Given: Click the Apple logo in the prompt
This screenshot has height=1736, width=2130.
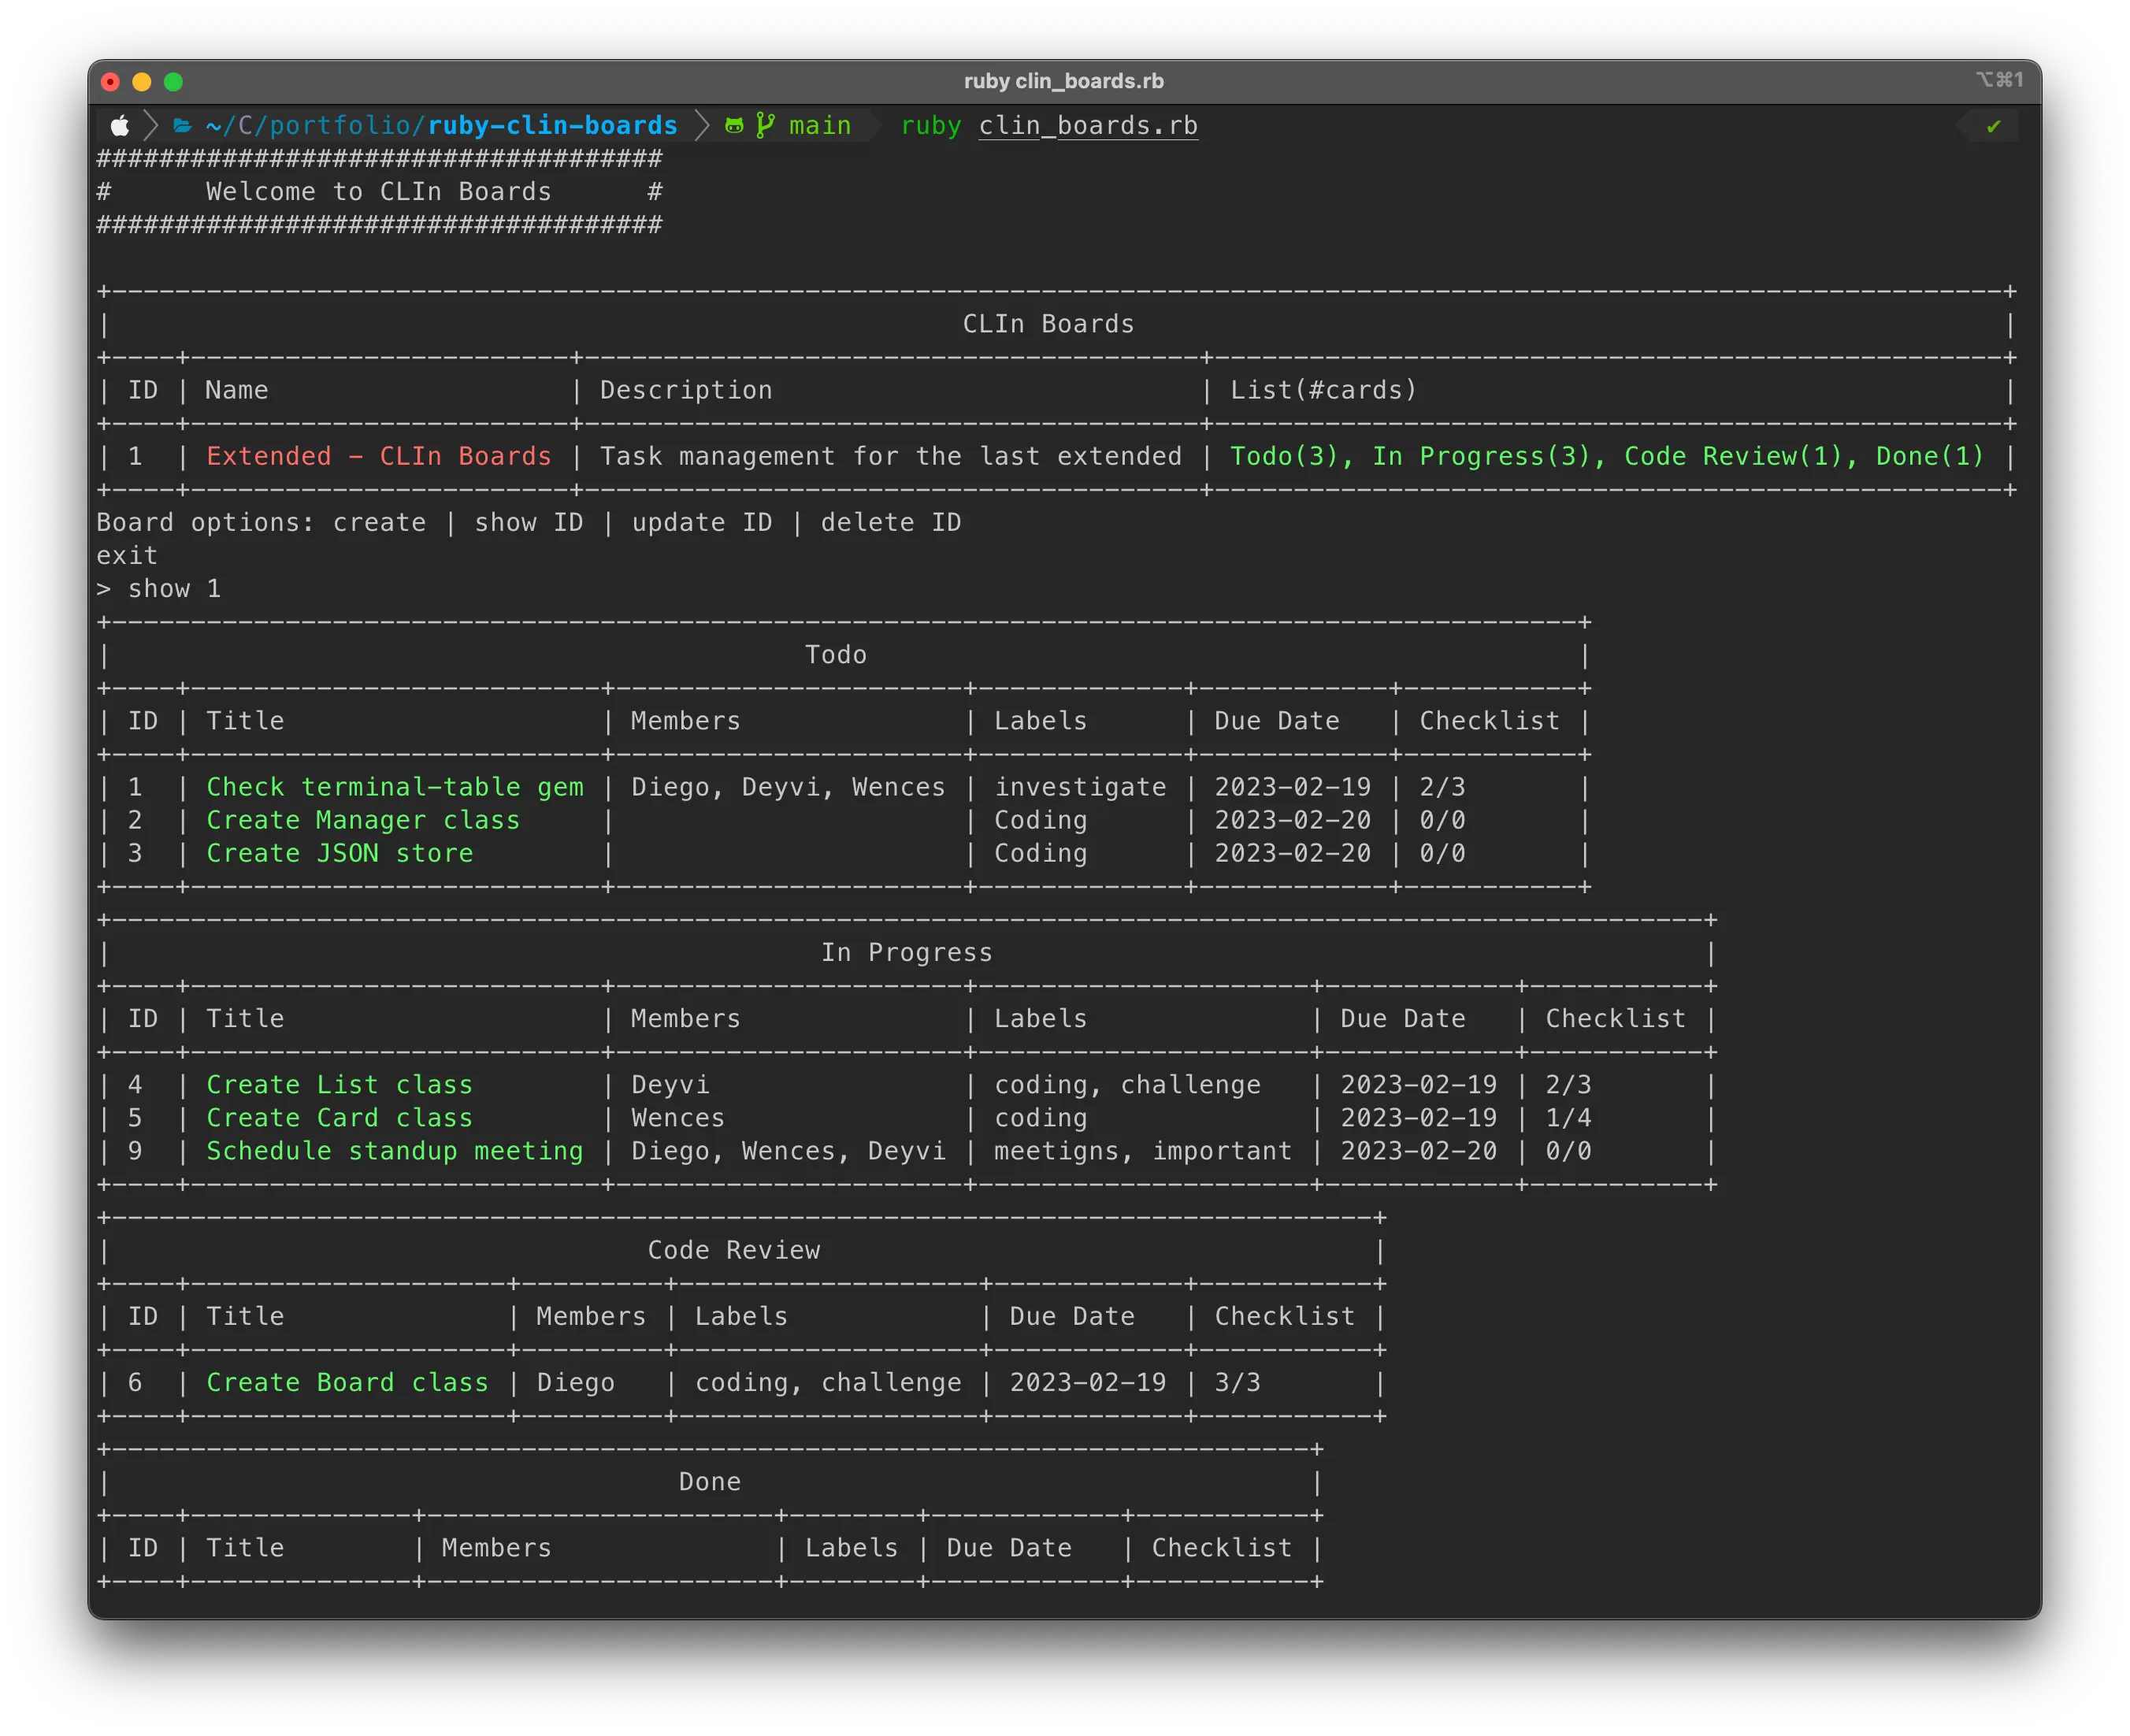Looking at the screenshot, I should (x=120, y=126).
